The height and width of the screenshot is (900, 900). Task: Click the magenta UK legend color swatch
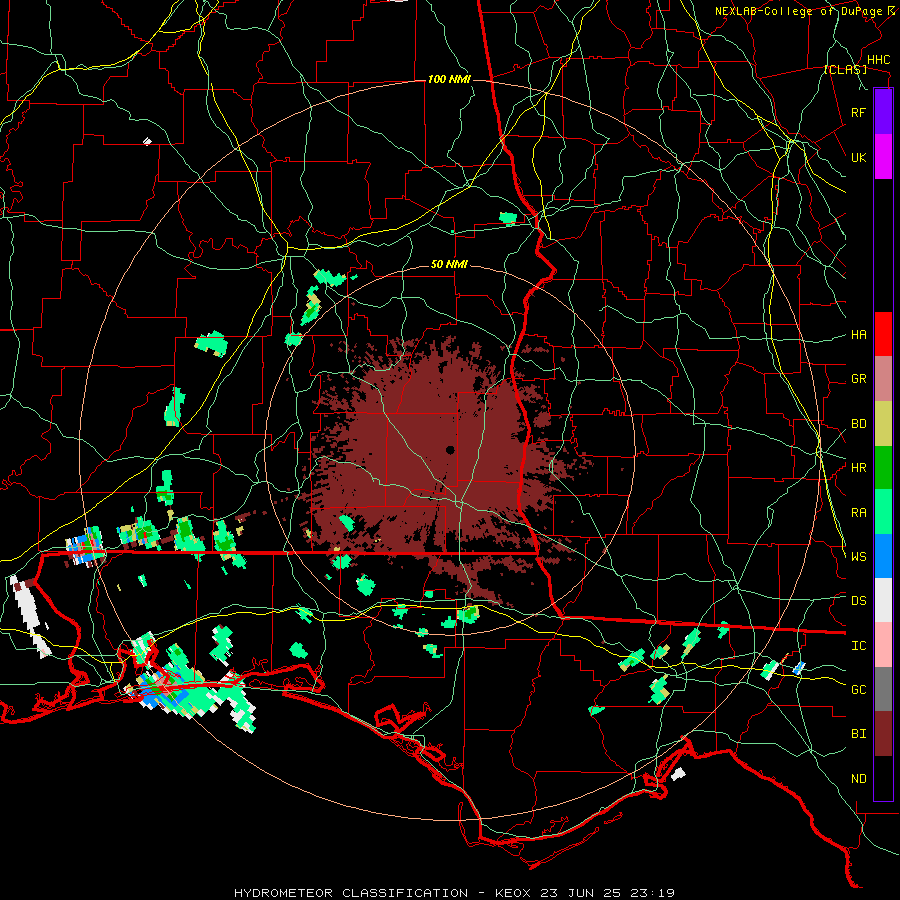point(883,157)
